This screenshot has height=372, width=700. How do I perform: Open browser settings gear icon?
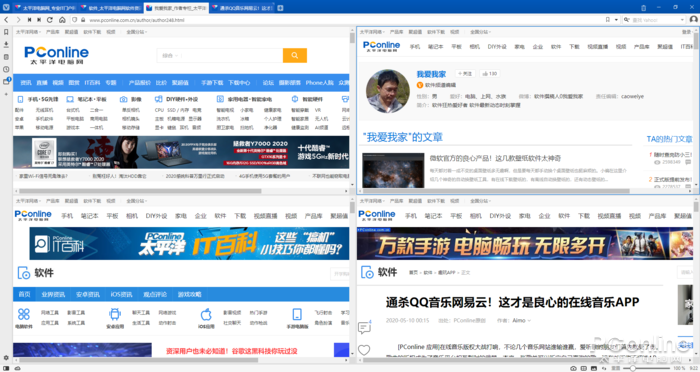pos(6,358)
